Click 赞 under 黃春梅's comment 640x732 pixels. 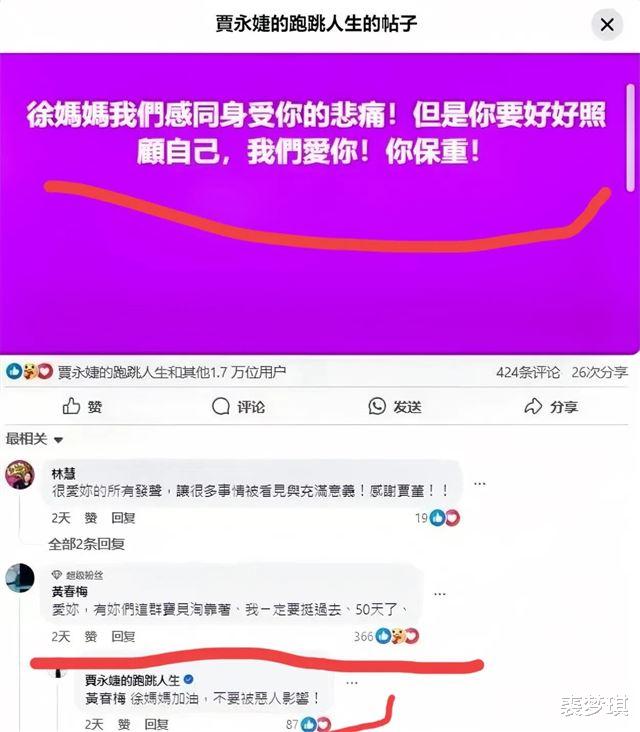pos(91,636)
